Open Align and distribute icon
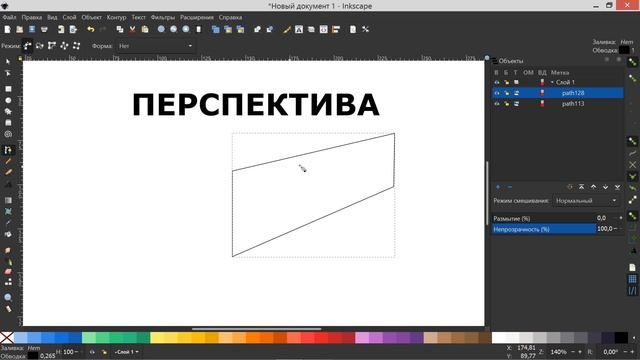This screenshot has height=360, width=640. 336,29
